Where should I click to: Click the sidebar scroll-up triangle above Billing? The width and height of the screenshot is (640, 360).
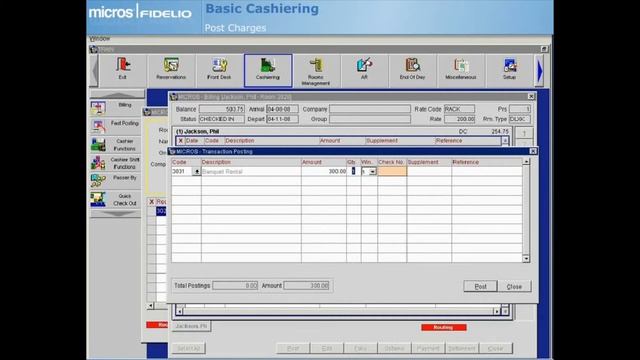pyautogui.click(x=117, y=94)
